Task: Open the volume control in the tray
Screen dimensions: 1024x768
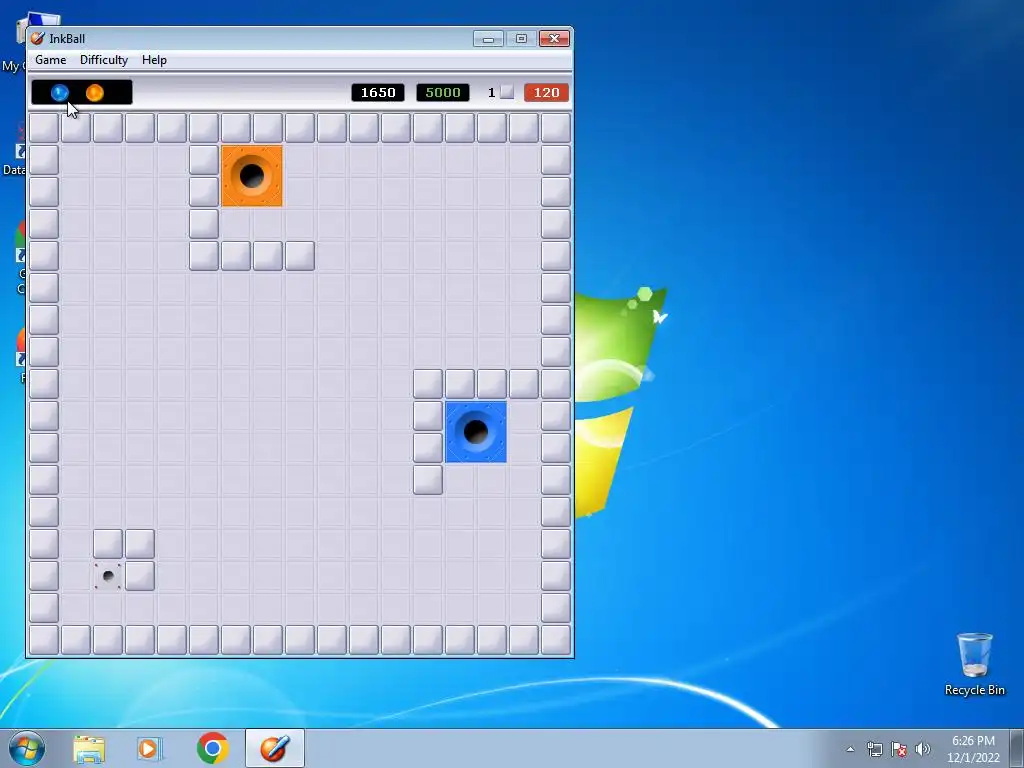Action: point(923,749)
